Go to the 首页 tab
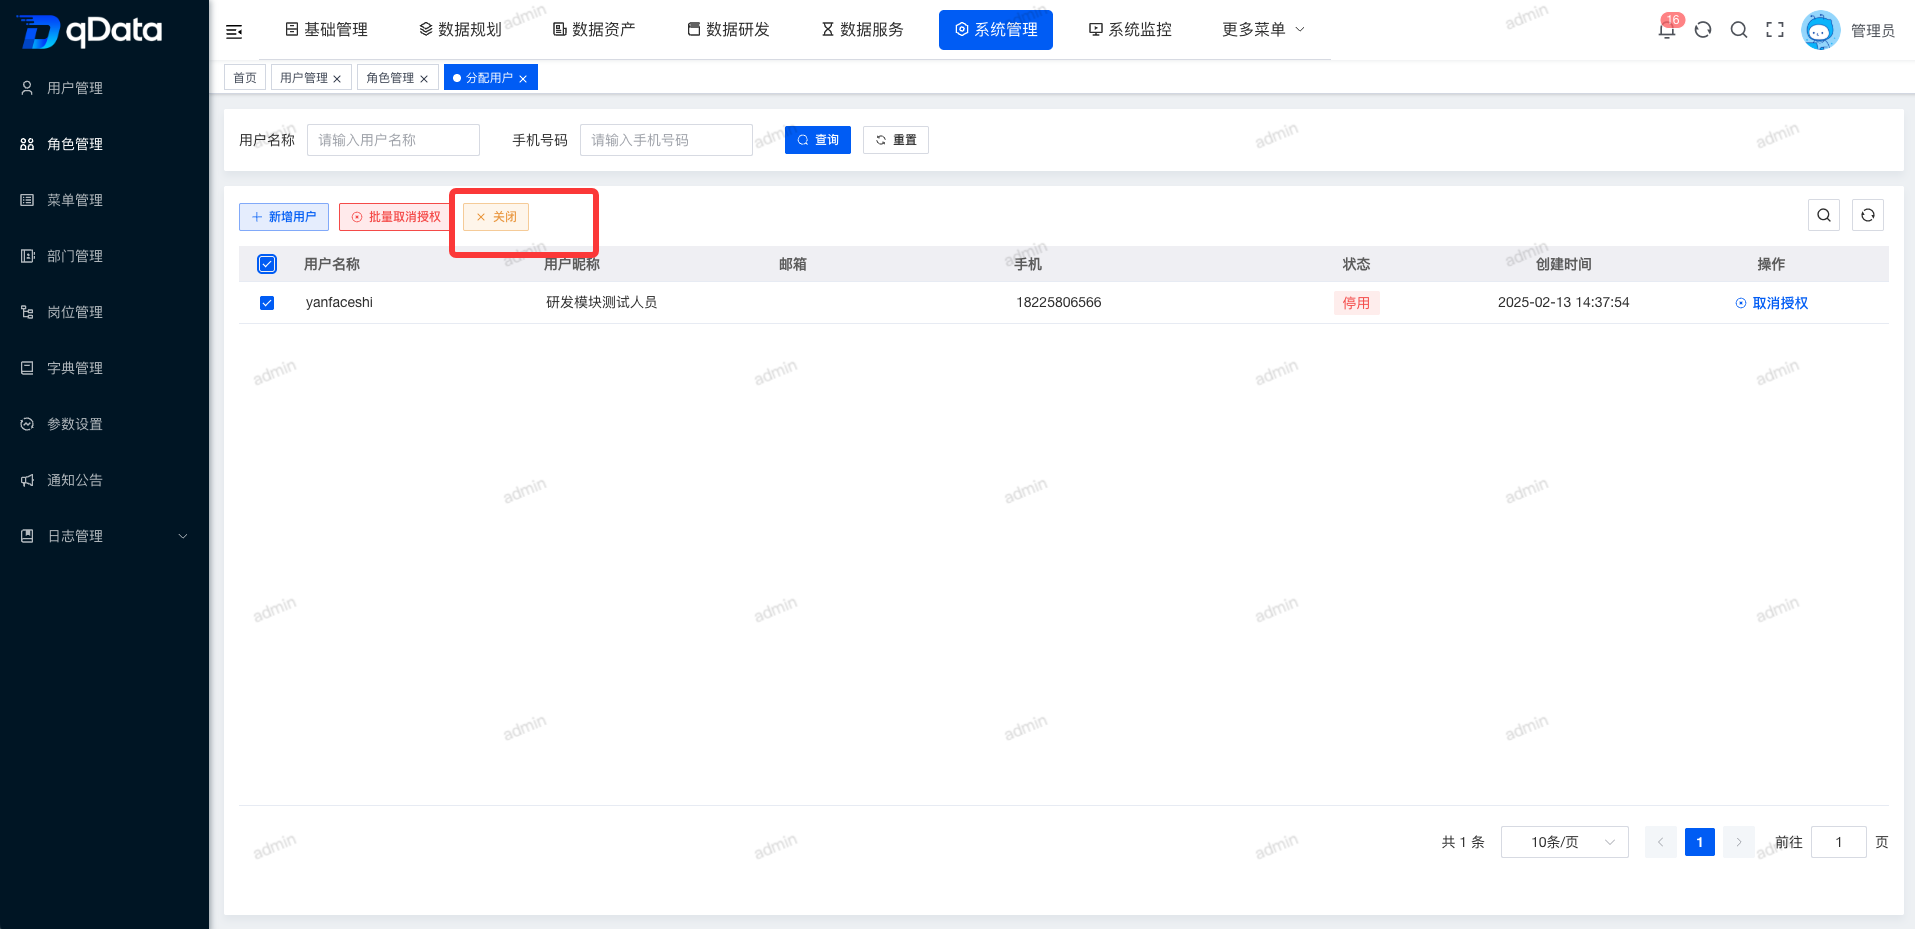The height and width of the screenshot is (929, 1915). [x=245, y=78]
